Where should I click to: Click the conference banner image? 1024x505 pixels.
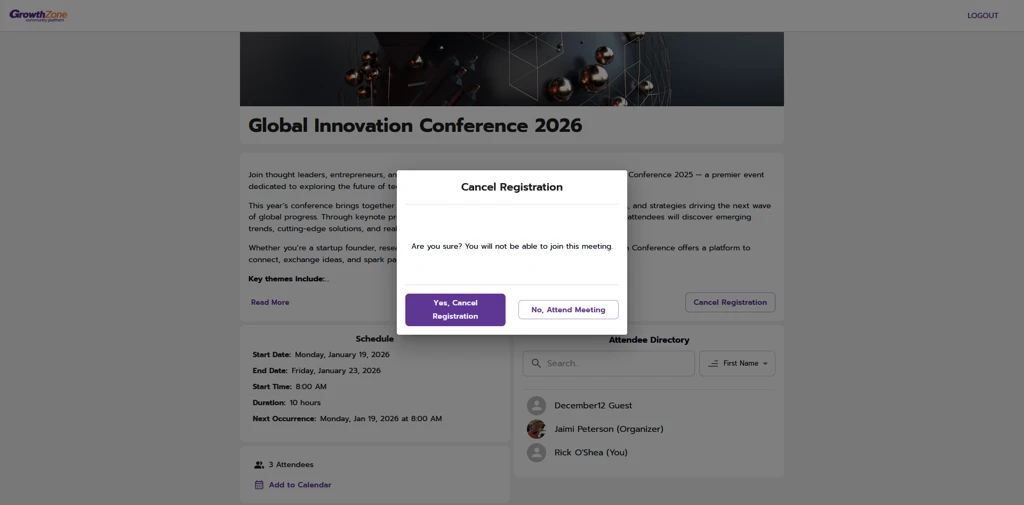click(x=512, y=68)
